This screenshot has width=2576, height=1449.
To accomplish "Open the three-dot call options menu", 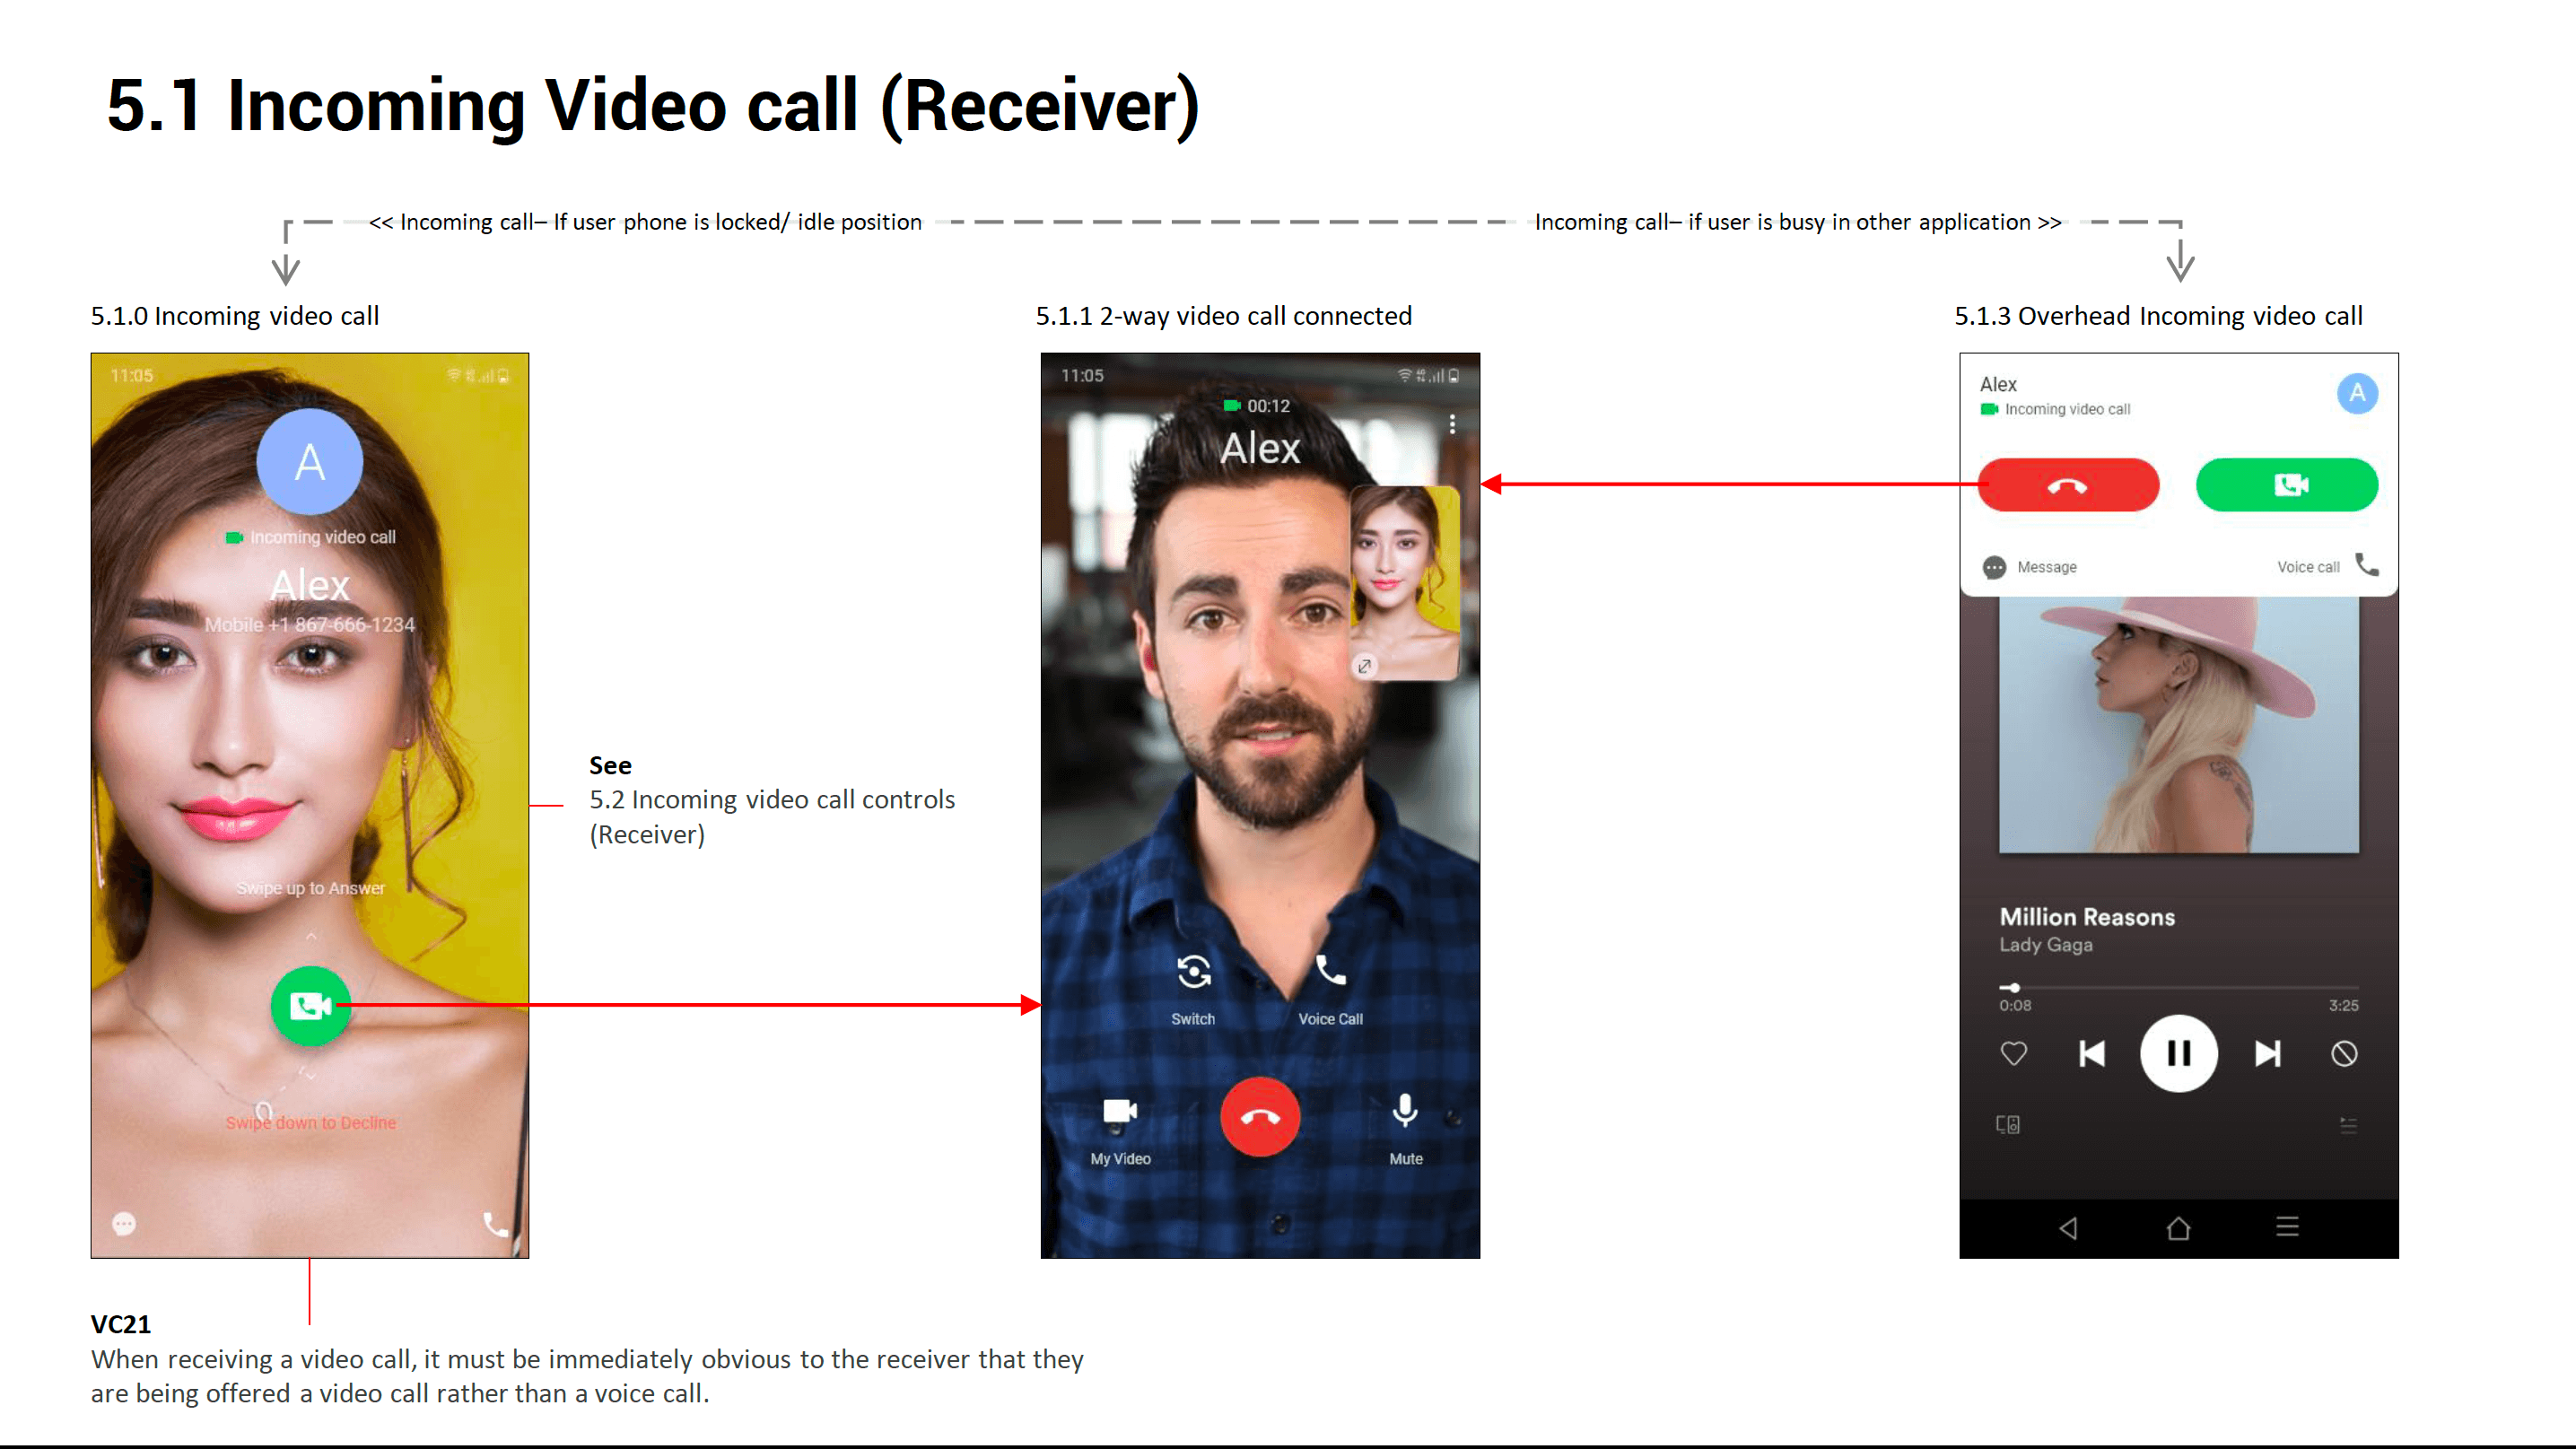I will pyautogui.click(x=1452, y=424).
